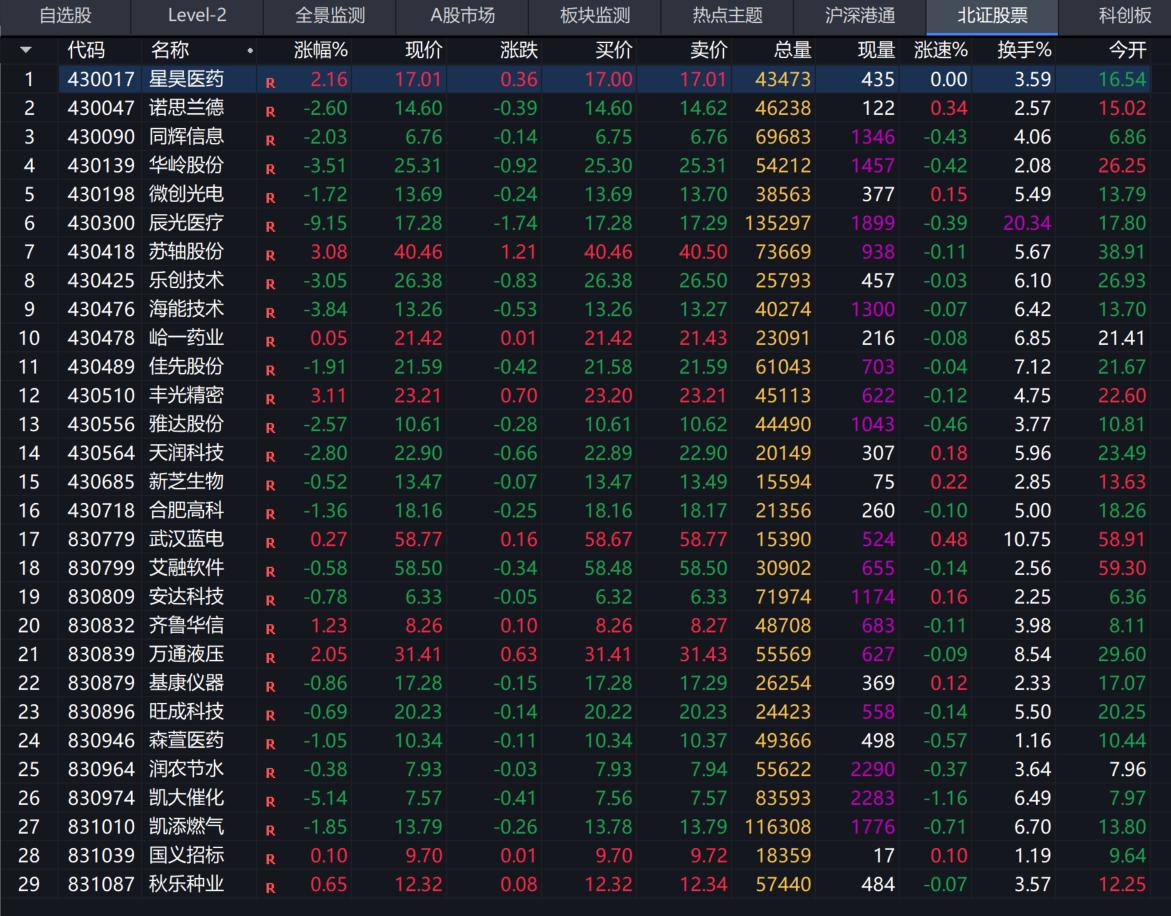Image resolution: width=1171 pixels, height=916 pixels.
Task: Switch to the Level-2 tab
Action: (x=197, y=16)
